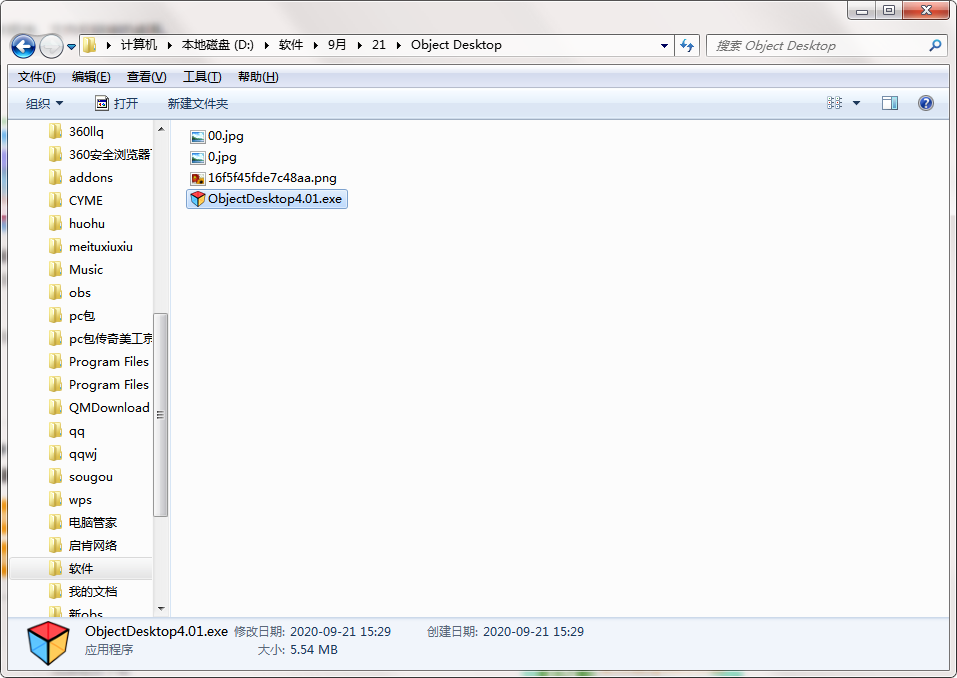Select the qqwj folder in tree
The width and height of the screenshot is (957, 678).
coord(83,453)
